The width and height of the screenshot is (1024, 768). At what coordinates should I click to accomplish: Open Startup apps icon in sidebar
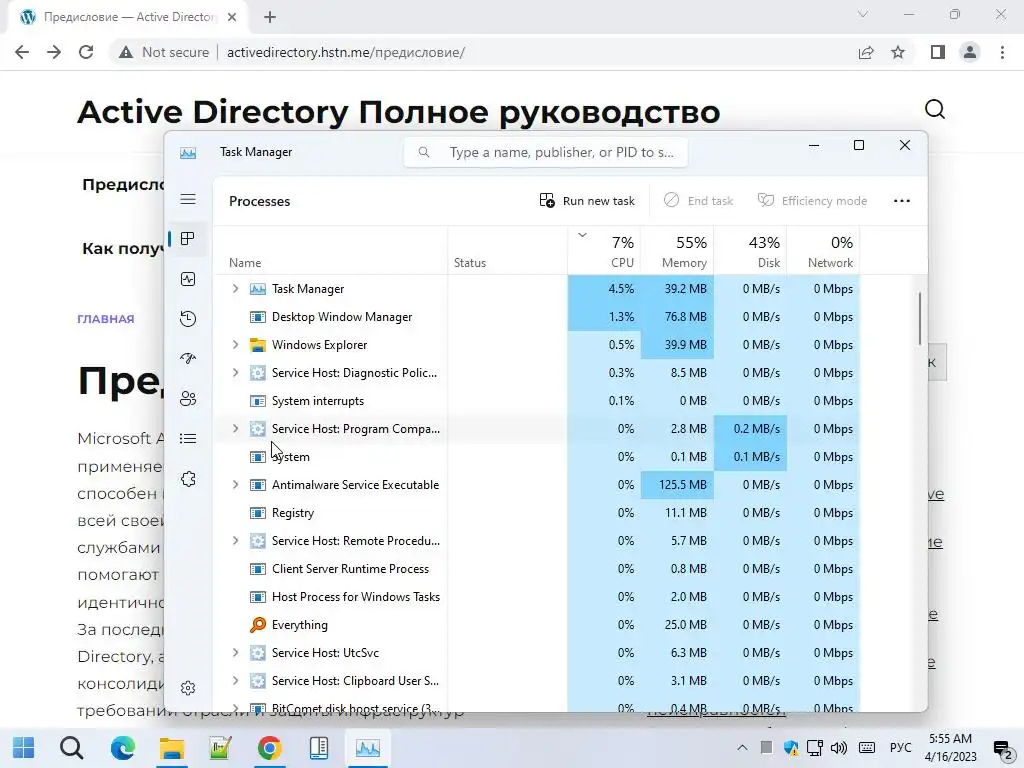coord(188,359)
